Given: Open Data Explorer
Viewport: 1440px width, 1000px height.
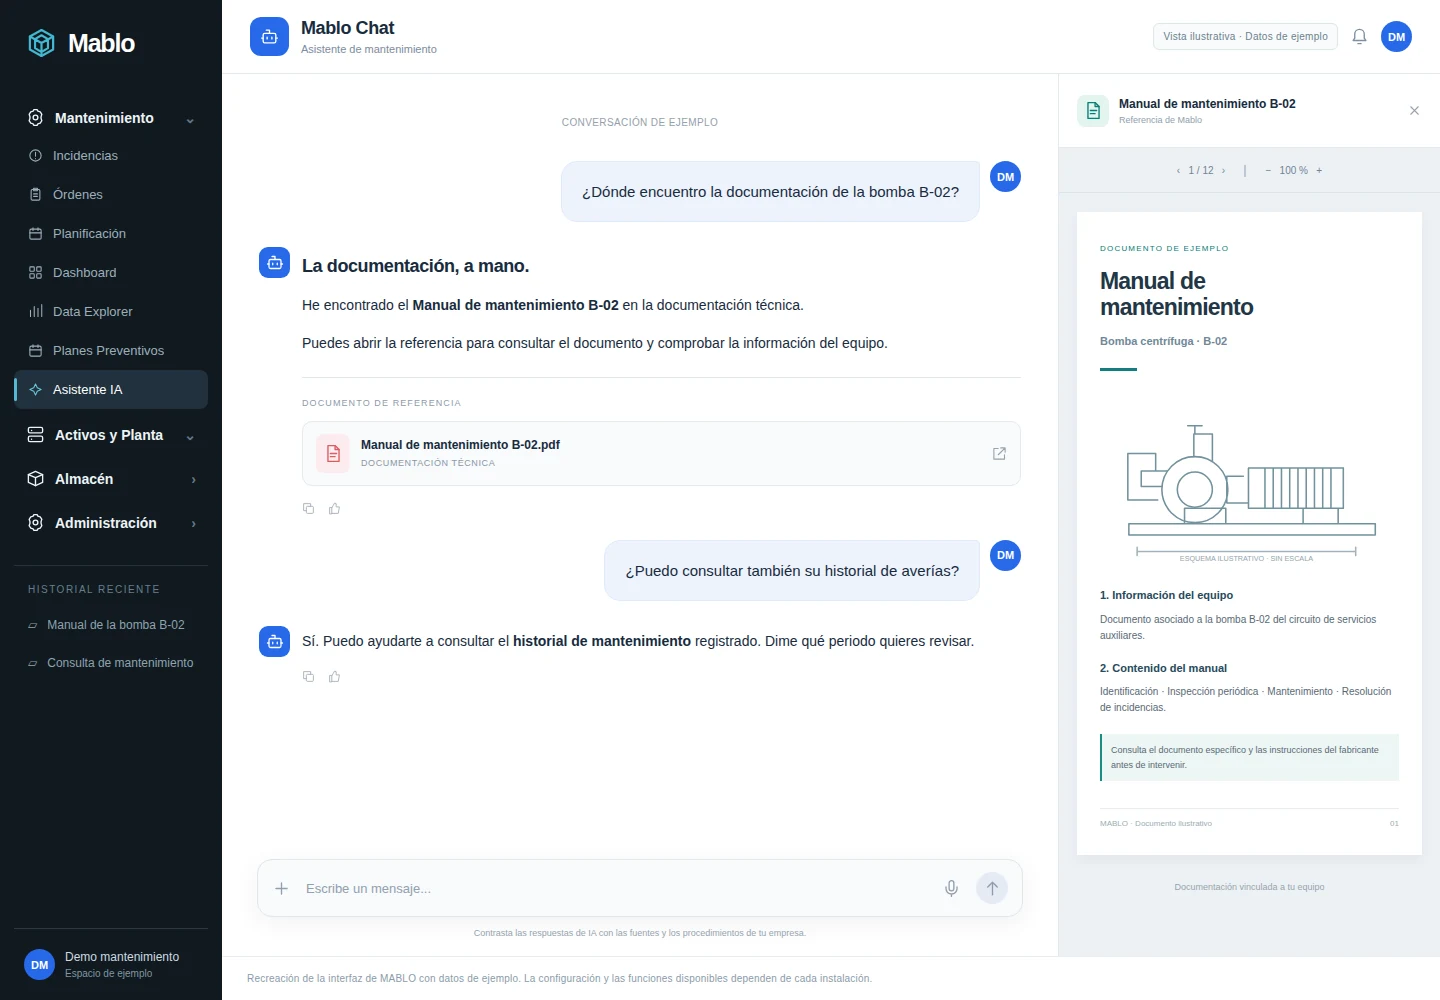Looking at the screenshot, I should point(111,312).
